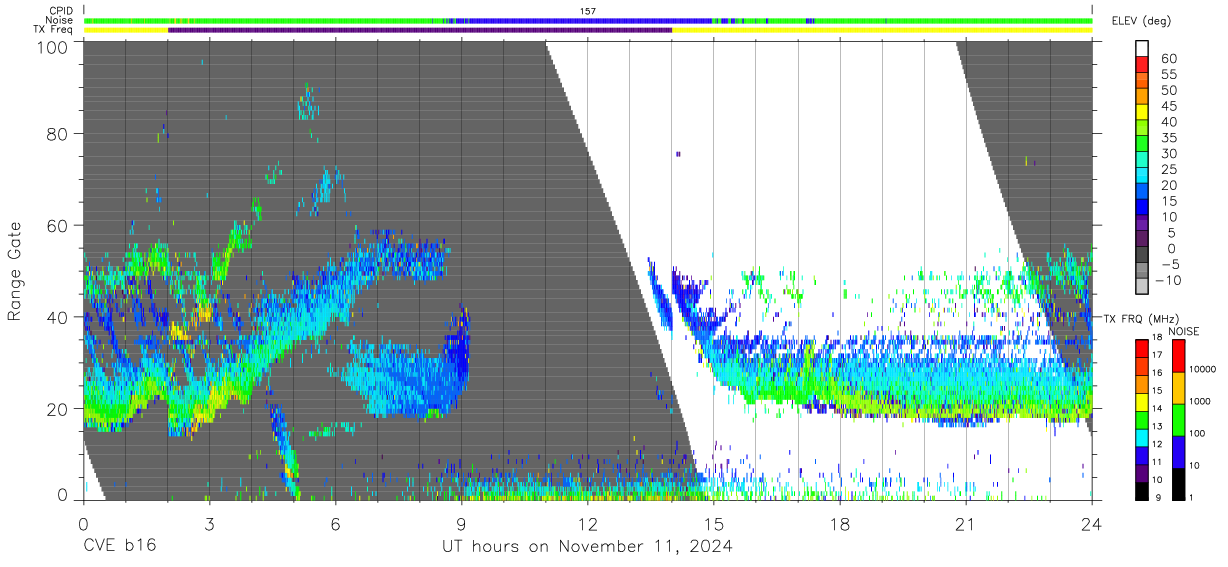The height and width of the screenshot is (567, 1228).
Task: Click elevation colorbar label -10
Action: (x=1170, y=280)
